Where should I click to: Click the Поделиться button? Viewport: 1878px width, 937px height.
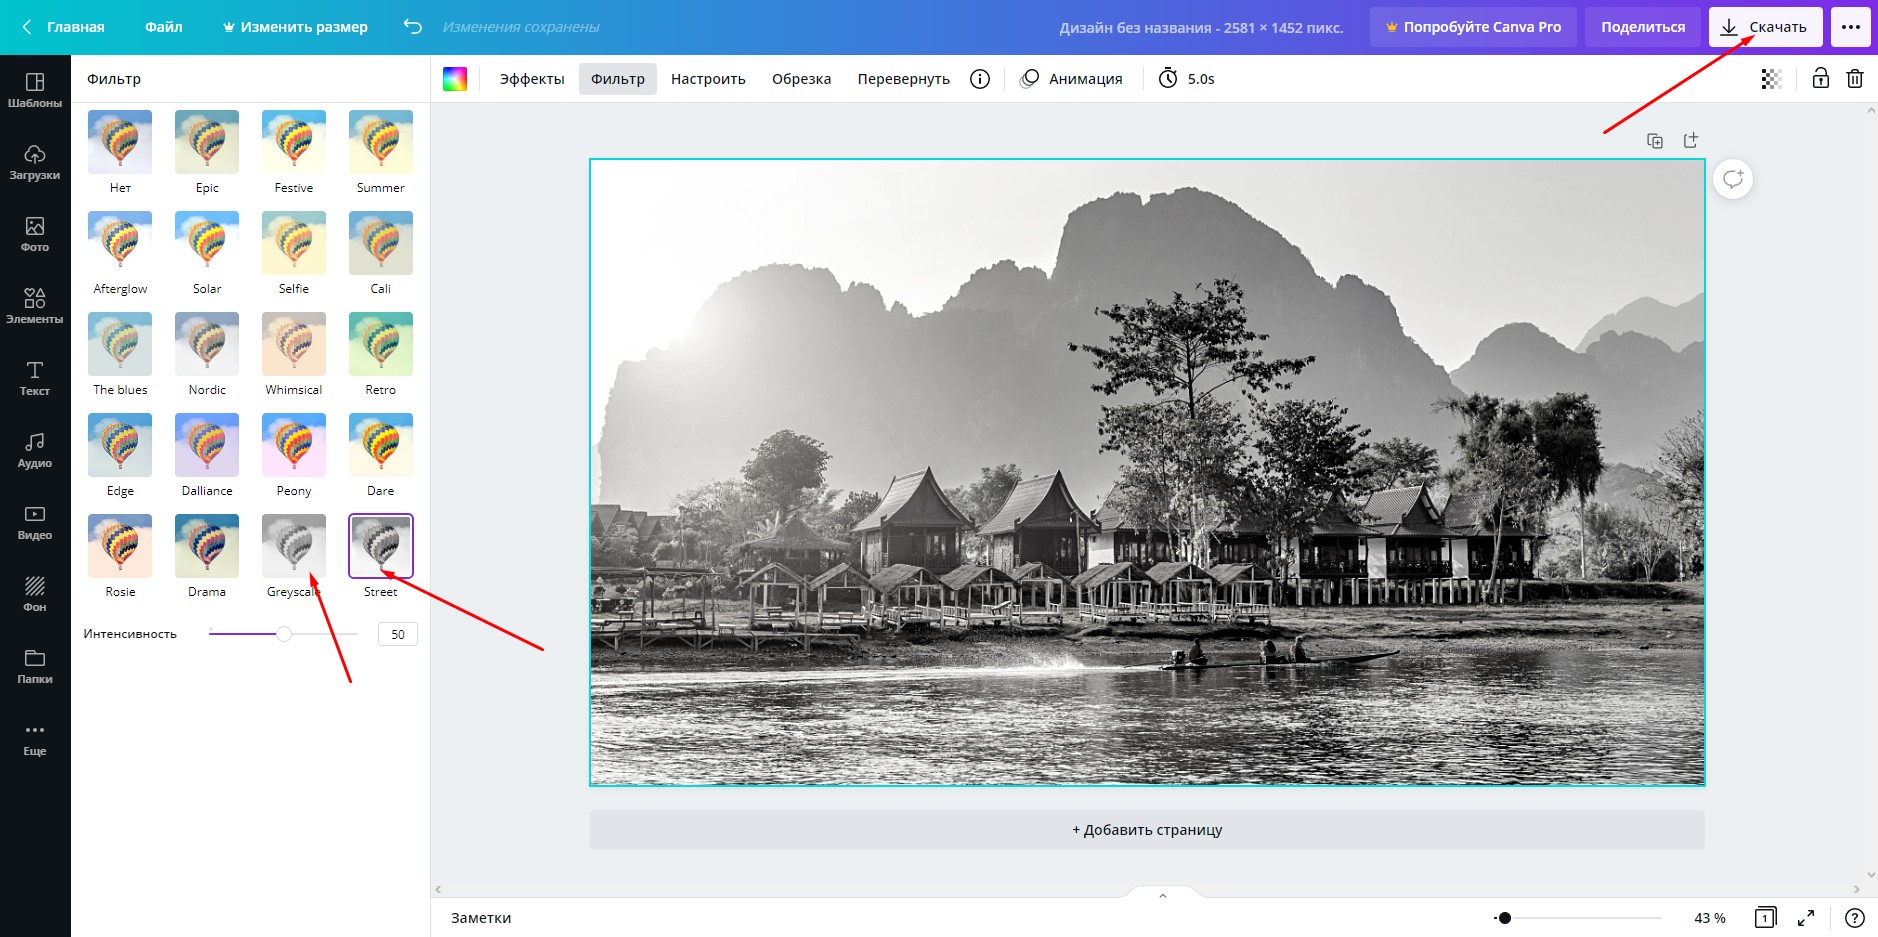click(x=1641, y=27)
